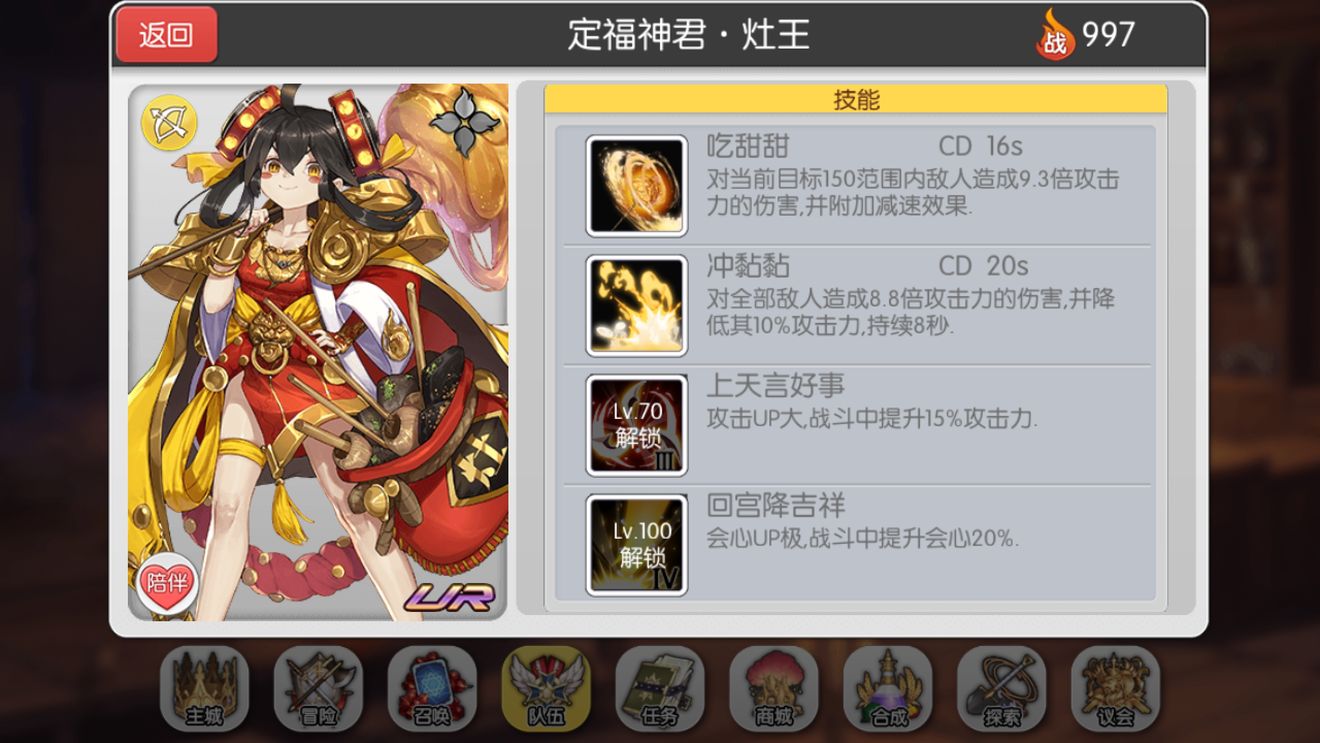Tap the battle power flame icon
1320x743 pixels.
coord(1054,35)
